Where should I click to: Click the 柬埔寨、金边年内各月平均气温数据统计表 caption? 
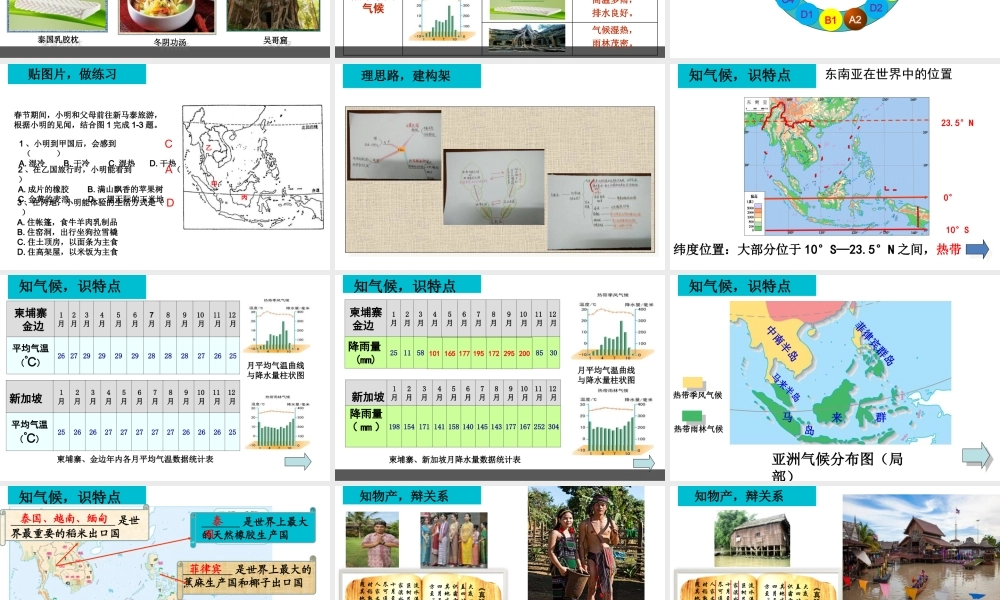135,459
